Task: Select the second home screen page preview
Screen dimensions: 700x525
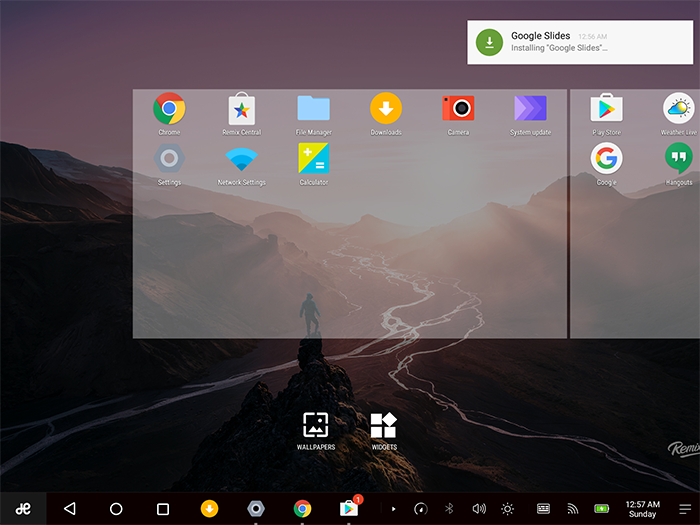Action: 635,213
